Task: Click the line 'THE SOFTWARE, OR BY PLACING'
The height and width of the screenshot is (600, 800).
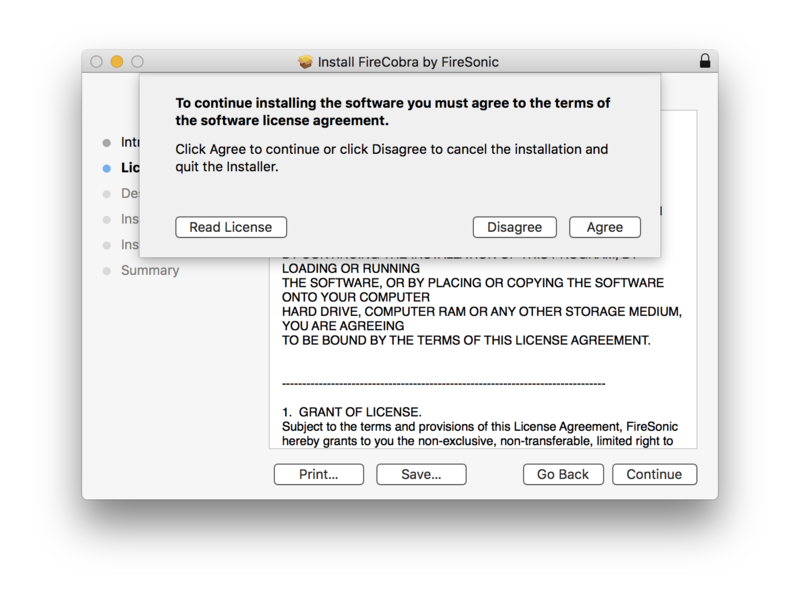Action: [x=473, y=283]
